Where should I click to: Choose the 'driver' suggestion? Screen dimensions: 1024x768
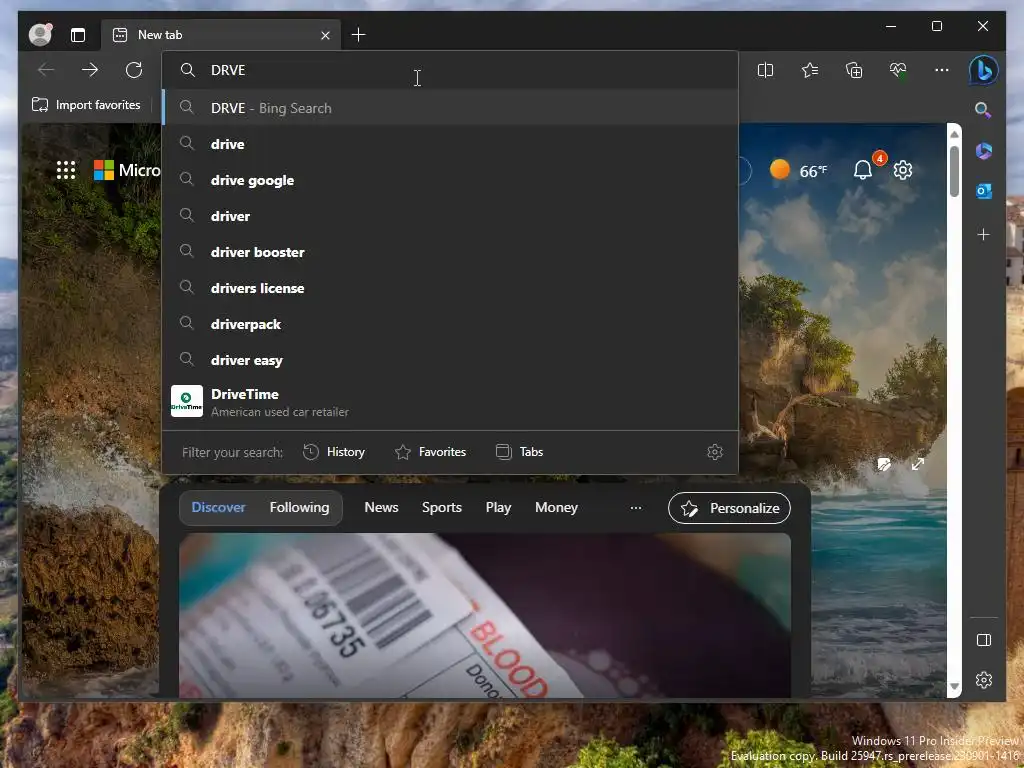pos(451,216)
